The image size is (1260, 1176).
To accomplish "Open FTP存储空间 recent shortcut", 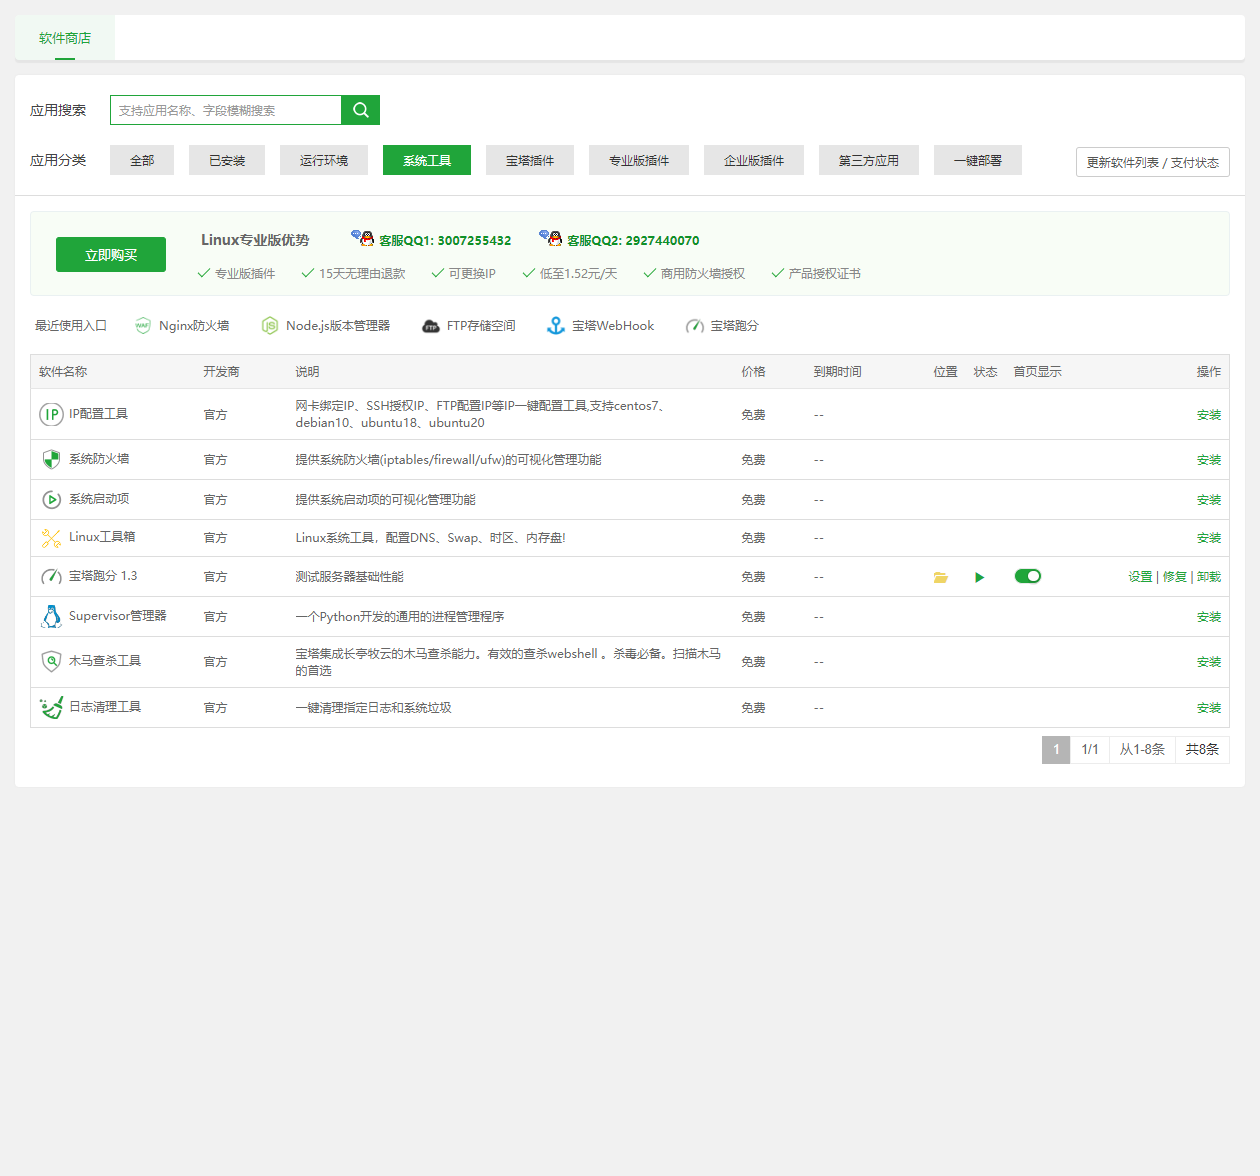I will tap(468, 326).
